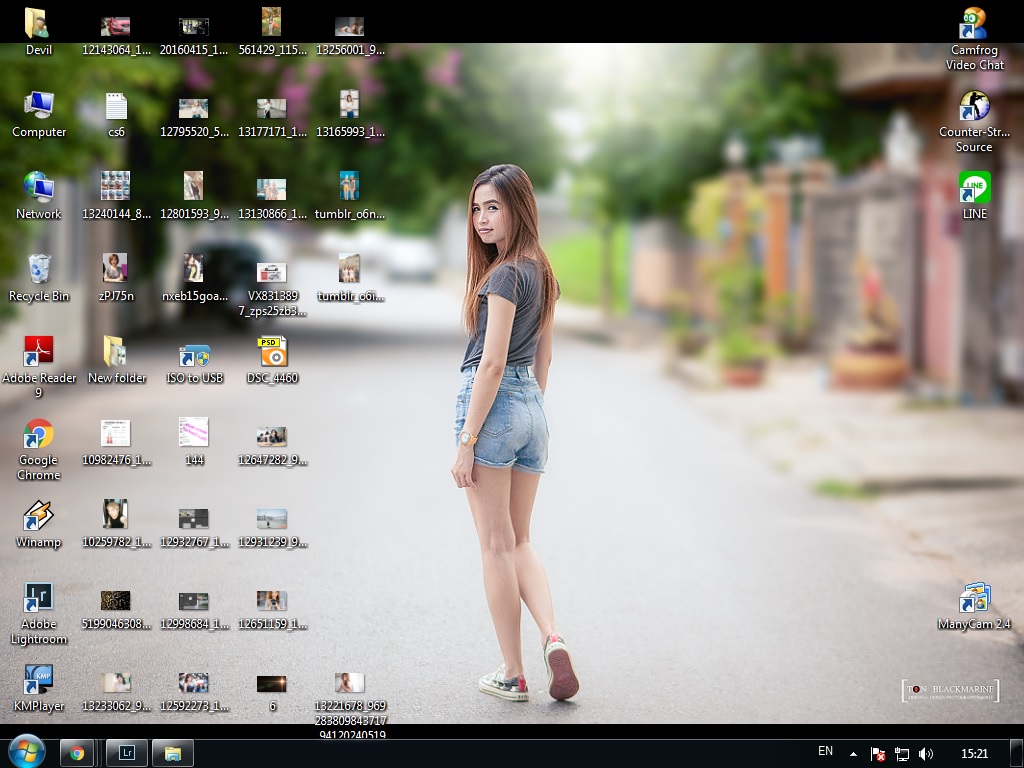Image resolution: width=1024 pixels, height=768 pixels.
Task: Click Lightroom pinned in the taskbar
Action: [x=126, y=753]
